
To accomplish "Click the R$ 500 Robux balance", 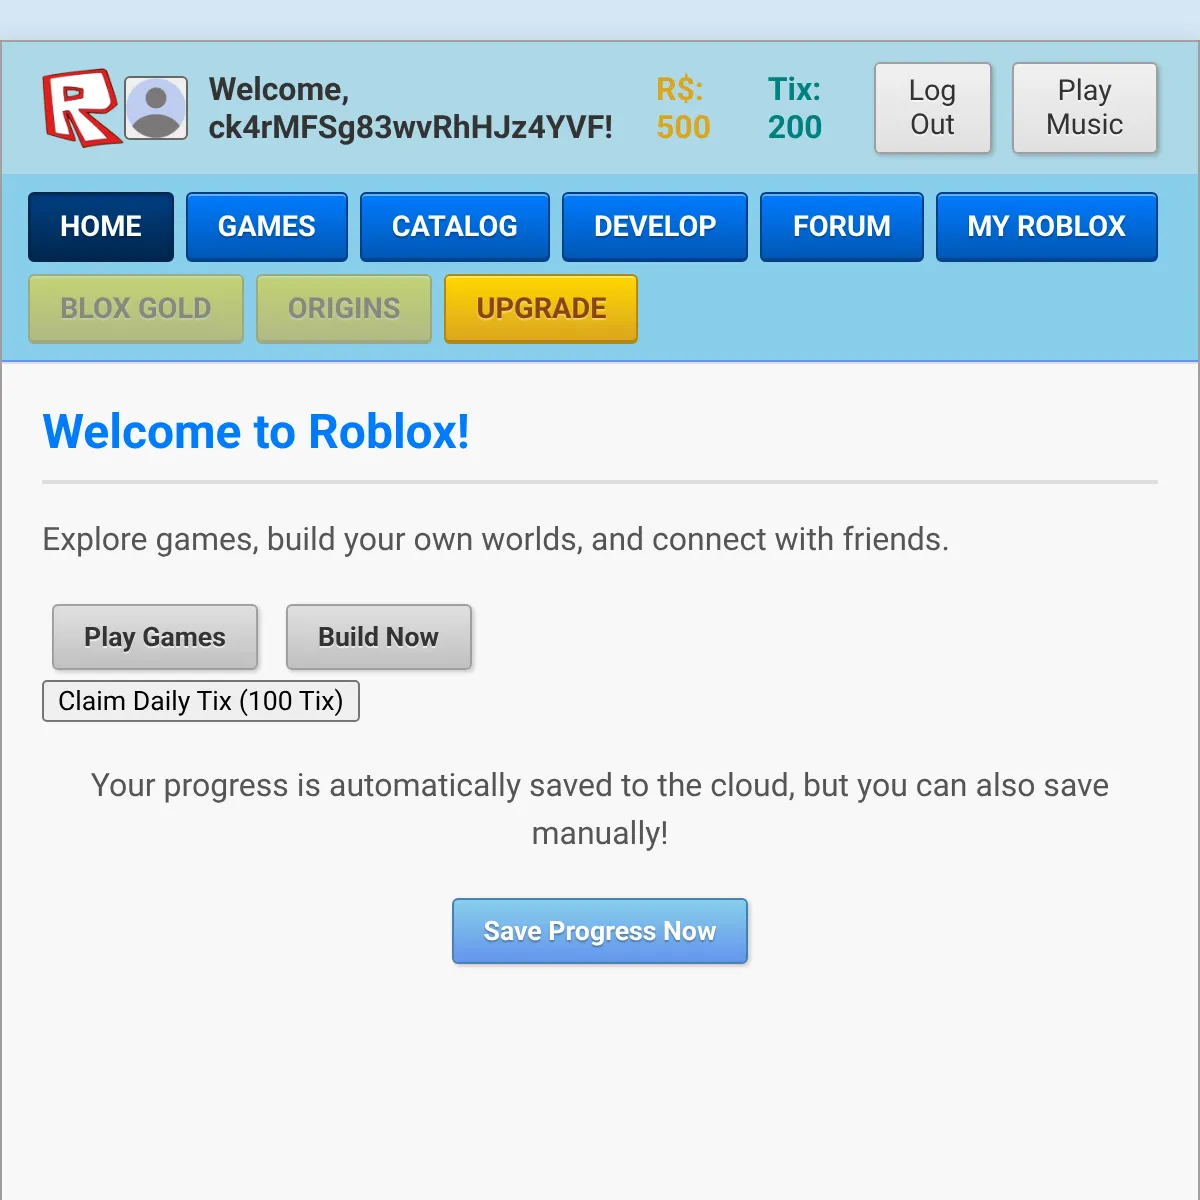I will (x=683, y=108).
